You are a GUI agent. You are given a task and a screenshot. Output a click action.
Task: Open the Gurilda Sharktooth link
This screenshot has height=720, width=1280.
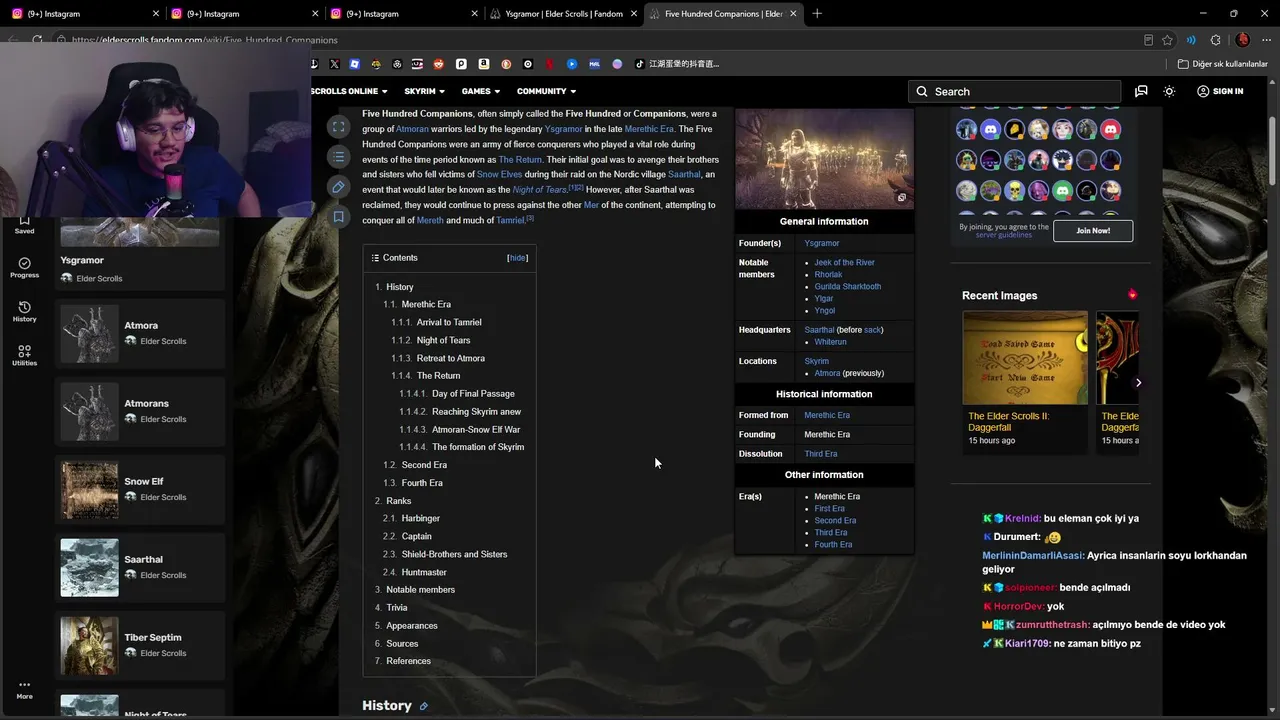pos(848,287)
